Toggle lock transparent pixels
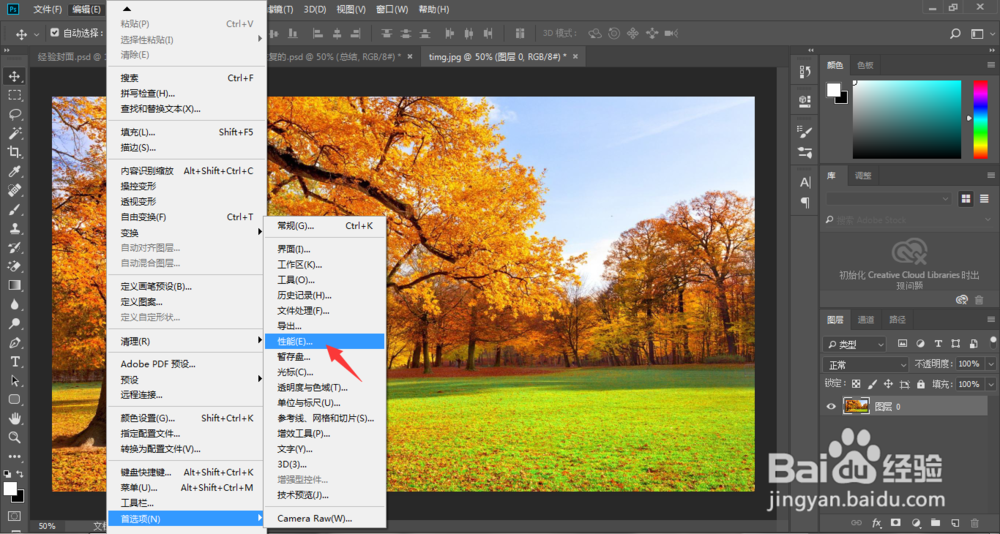 (857, 385)
